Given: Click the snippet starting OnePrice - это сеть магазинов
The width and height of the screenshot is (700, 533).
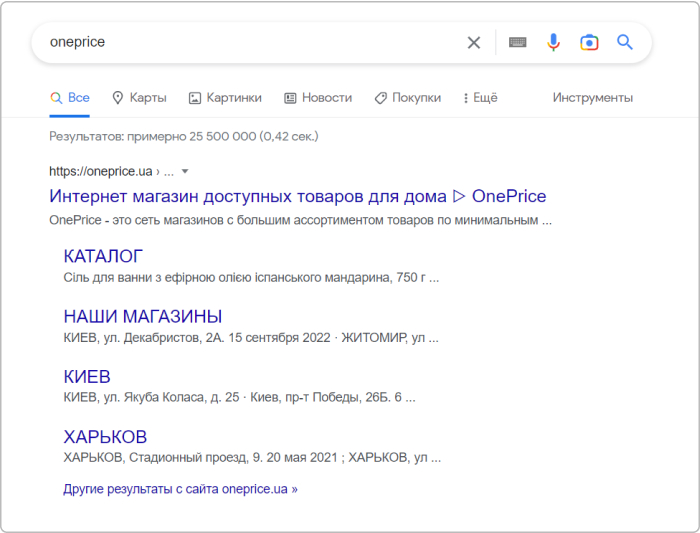Looking at the screenshot, I should 300,221.
